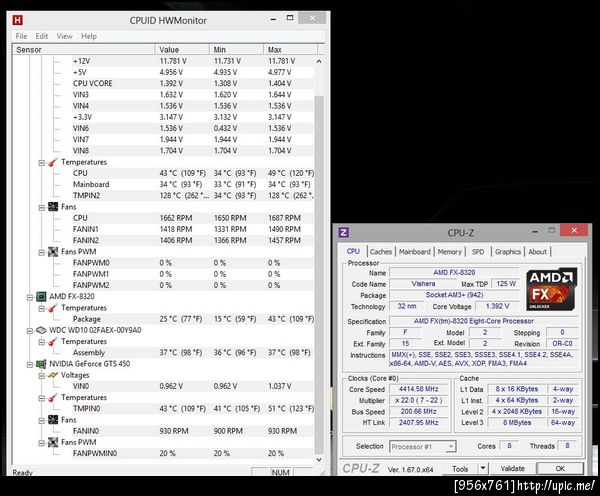This screenshot has width=600, height=496.
Task: Click thermometer icon beside mainboard Temperatures
Action: pyautogui.click(x=53, y=162)
